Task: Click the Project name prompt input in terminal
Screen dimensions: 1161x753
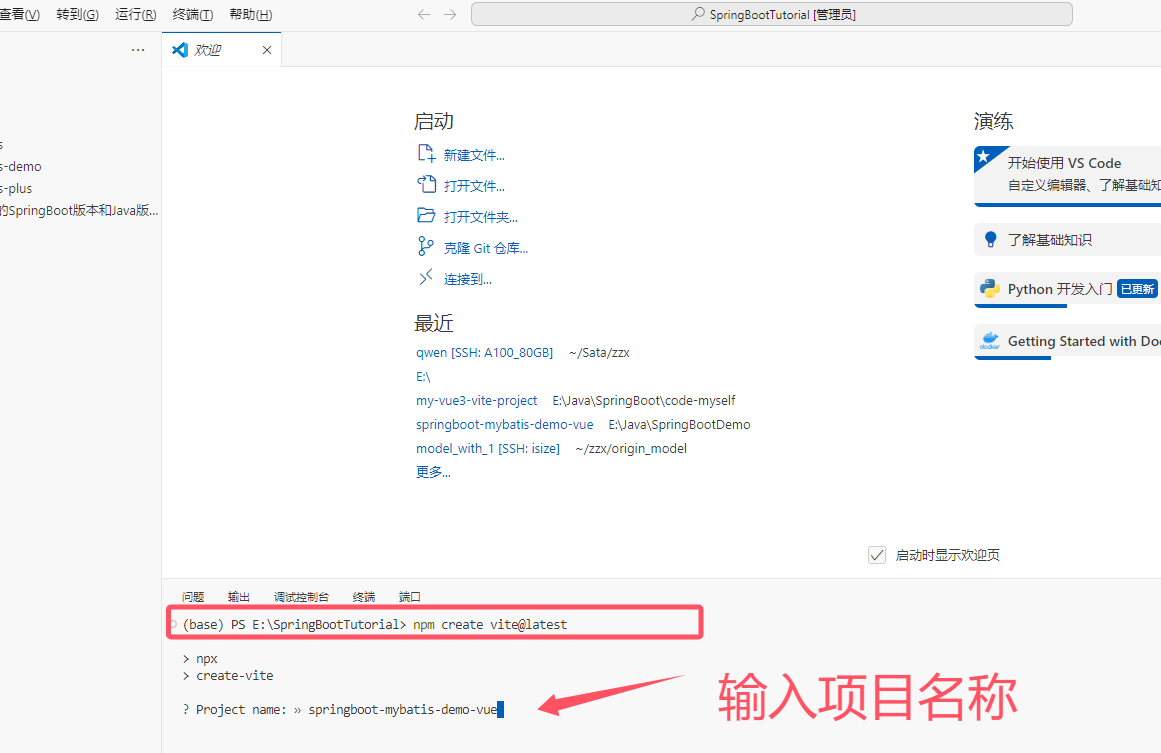Action: click(406, 709)
